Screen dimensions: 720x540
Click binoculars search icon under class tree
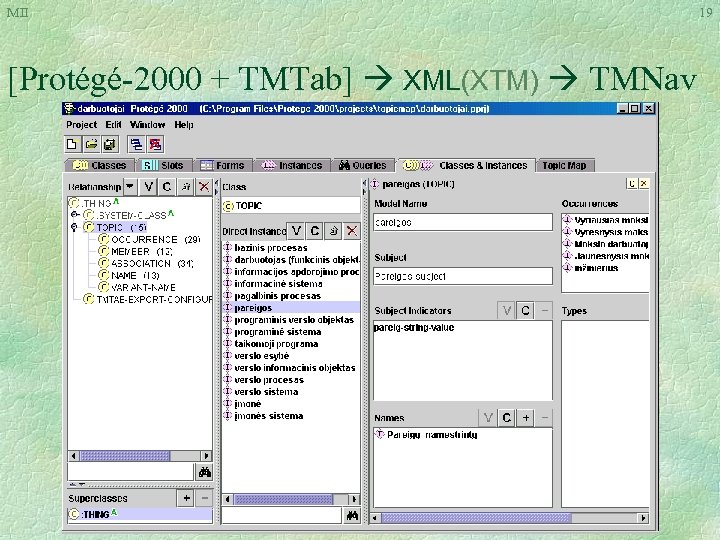click(204, 472)
